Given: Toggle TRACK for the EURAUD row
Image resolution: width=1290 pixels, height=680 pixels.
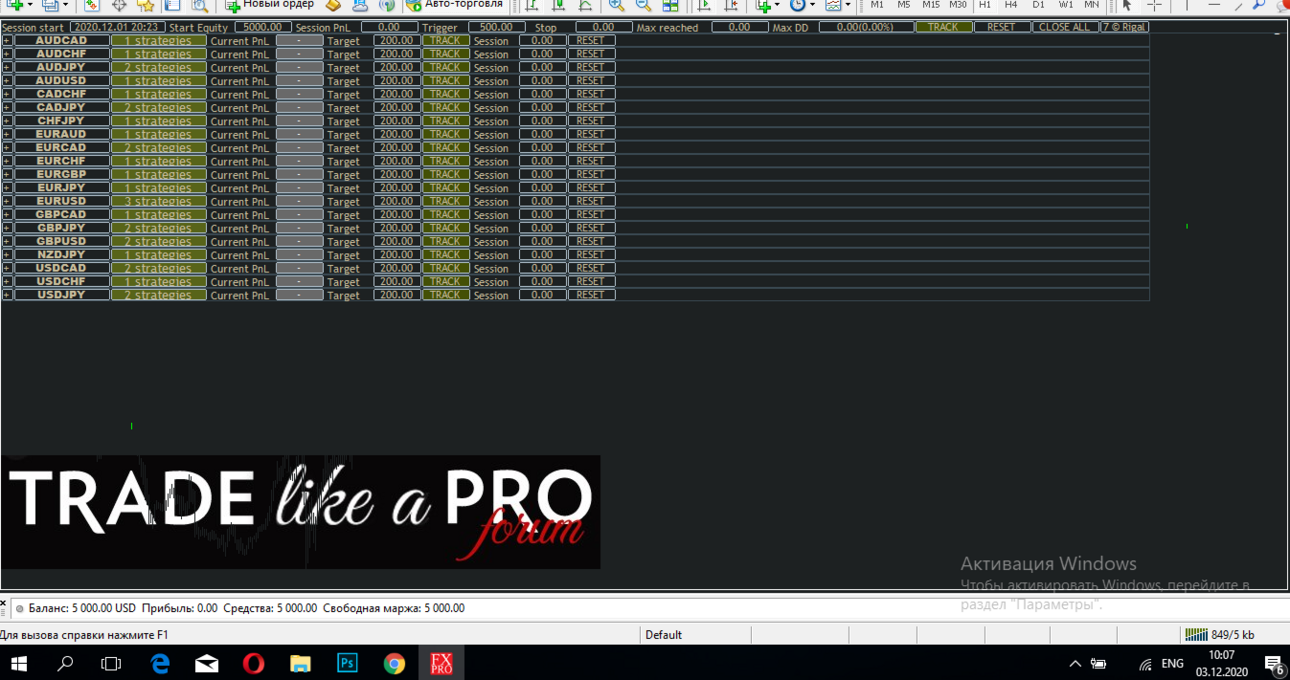Looking at the screenshot, I should pyautogui.click(x=446, y=134).
